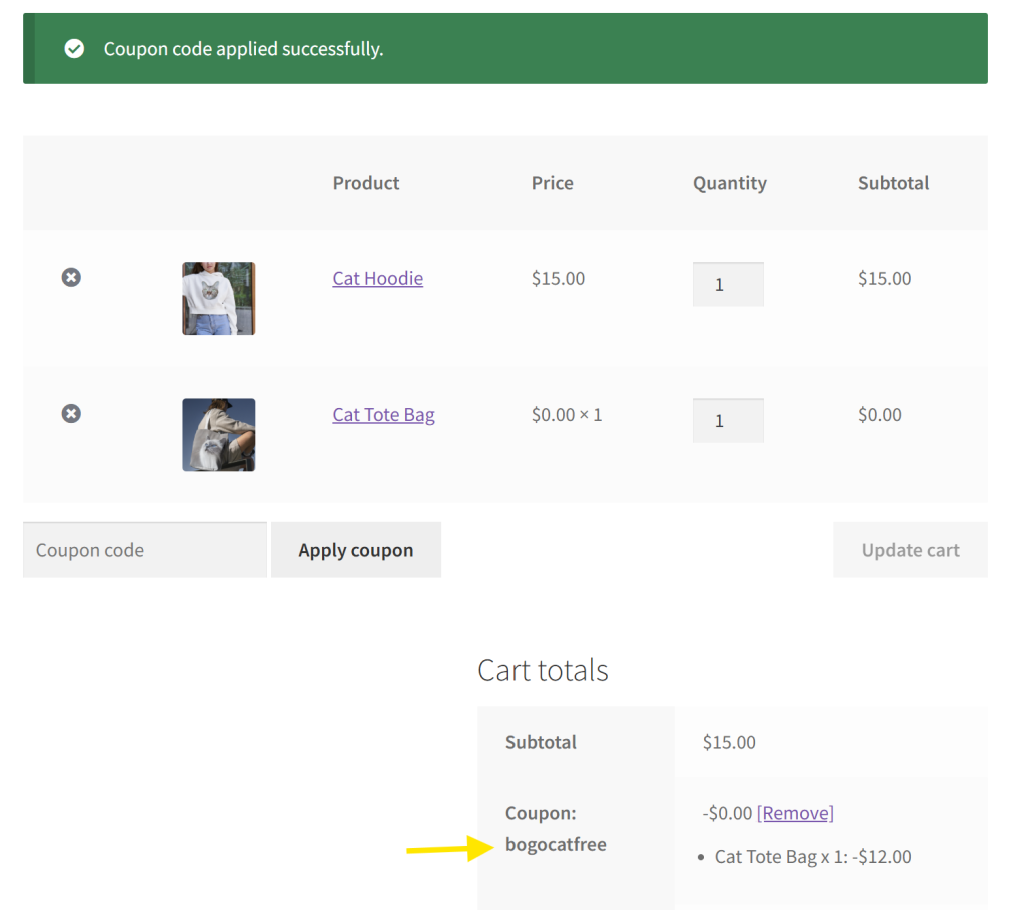Click the Product column header
Image resolution: width=1024 pixels, height=910 pixels.
366,183
